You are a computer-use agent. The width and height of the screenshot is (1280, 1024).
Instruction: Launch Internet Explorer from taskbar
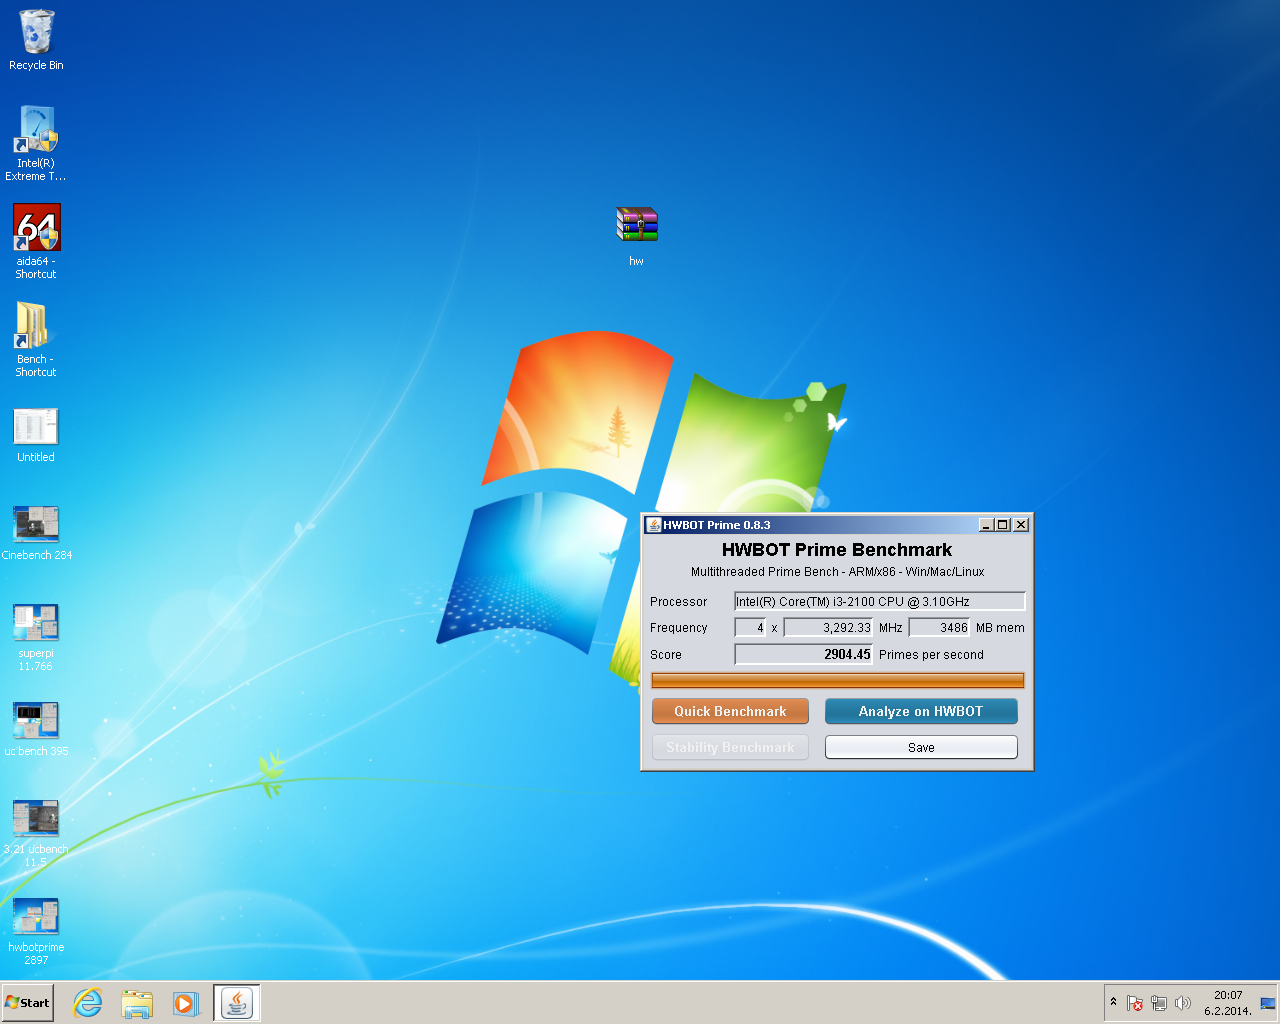pos(88,1003)
